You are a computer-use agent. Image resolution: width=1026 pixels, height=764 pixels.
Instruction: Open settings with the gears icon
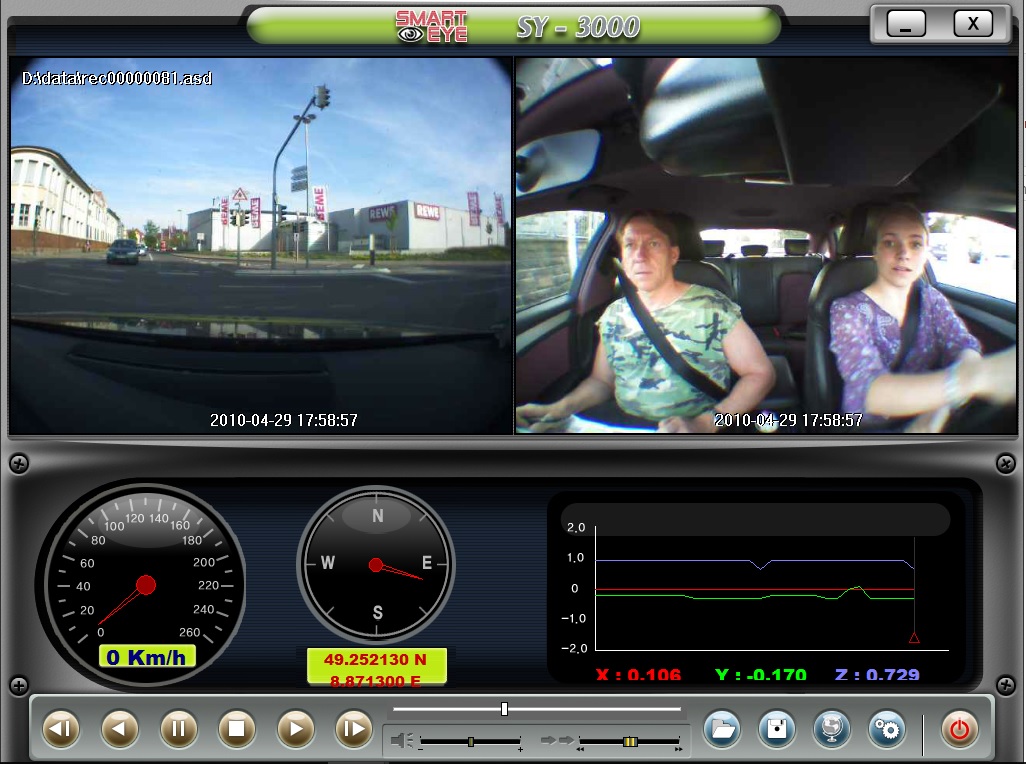887,729
